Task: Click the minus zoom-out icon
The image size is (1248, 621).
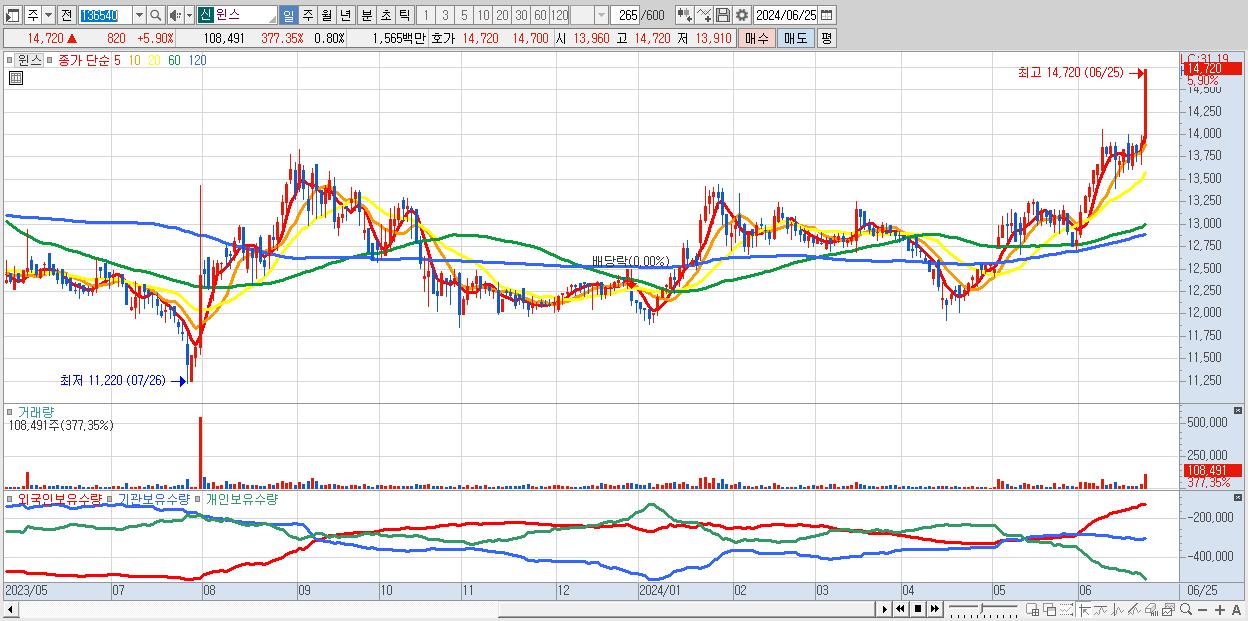Action: pyautogui.click(x=1202, y=610)
